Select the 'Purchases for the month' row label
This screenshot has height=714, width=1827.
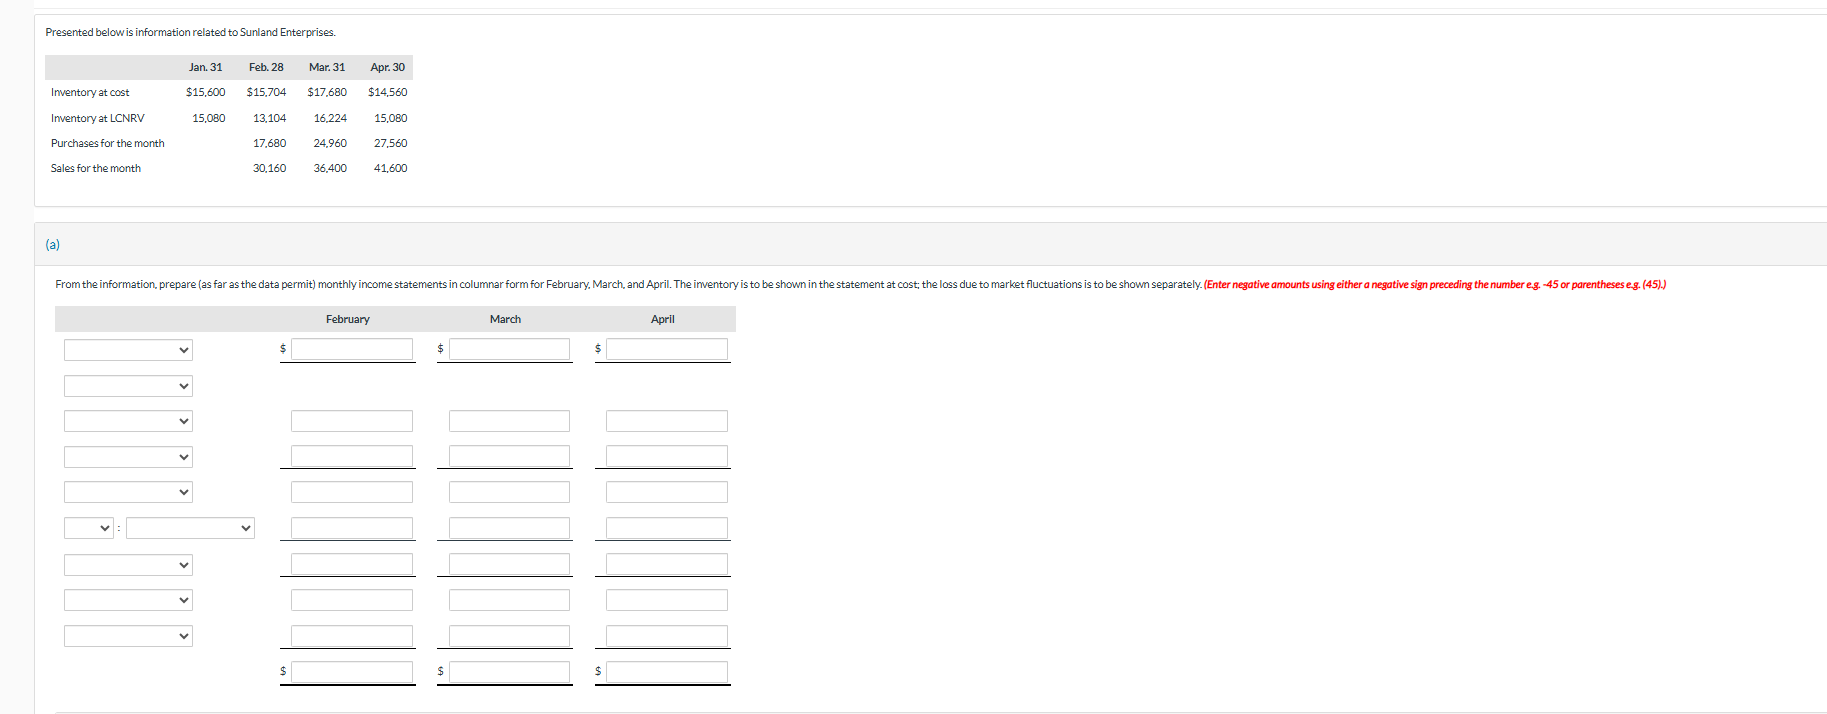click(x=108, y=143)
